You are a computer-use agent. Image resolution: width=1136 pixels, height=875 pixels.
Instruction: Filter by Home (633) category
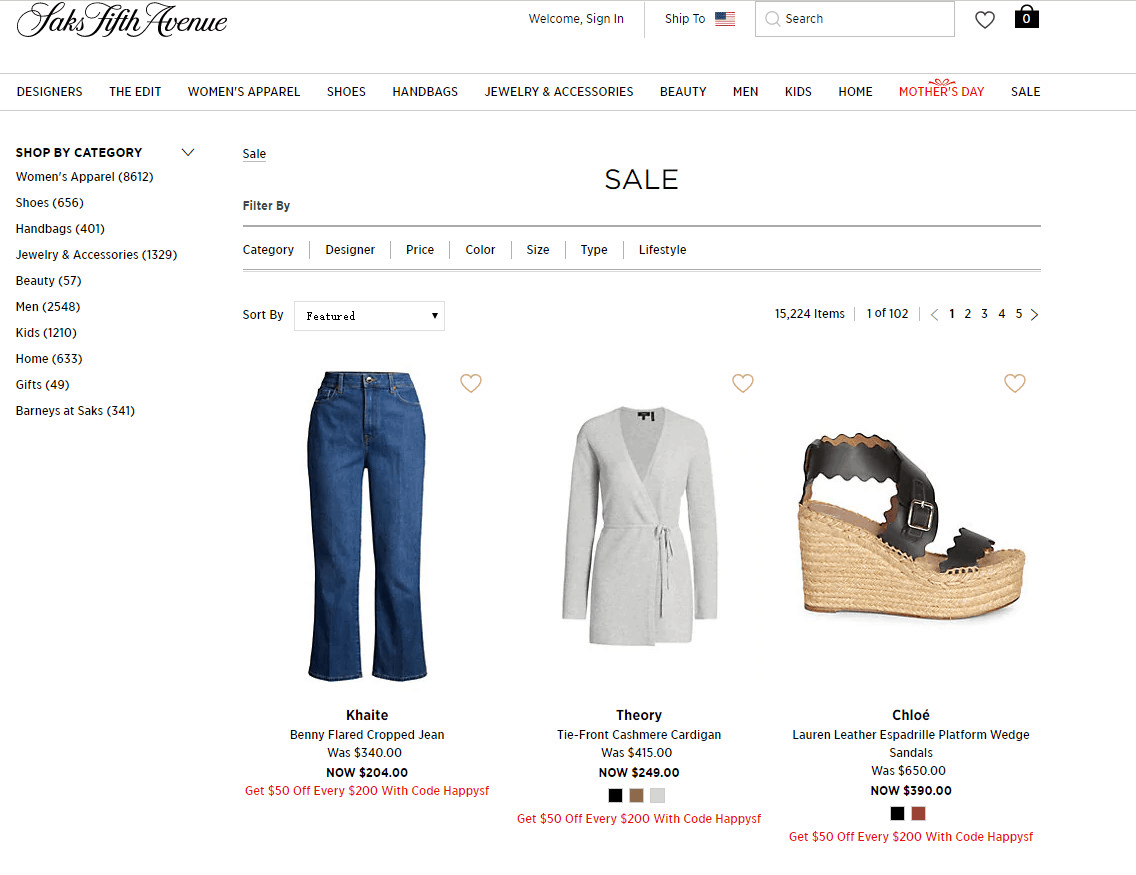[x=49, y=359]
